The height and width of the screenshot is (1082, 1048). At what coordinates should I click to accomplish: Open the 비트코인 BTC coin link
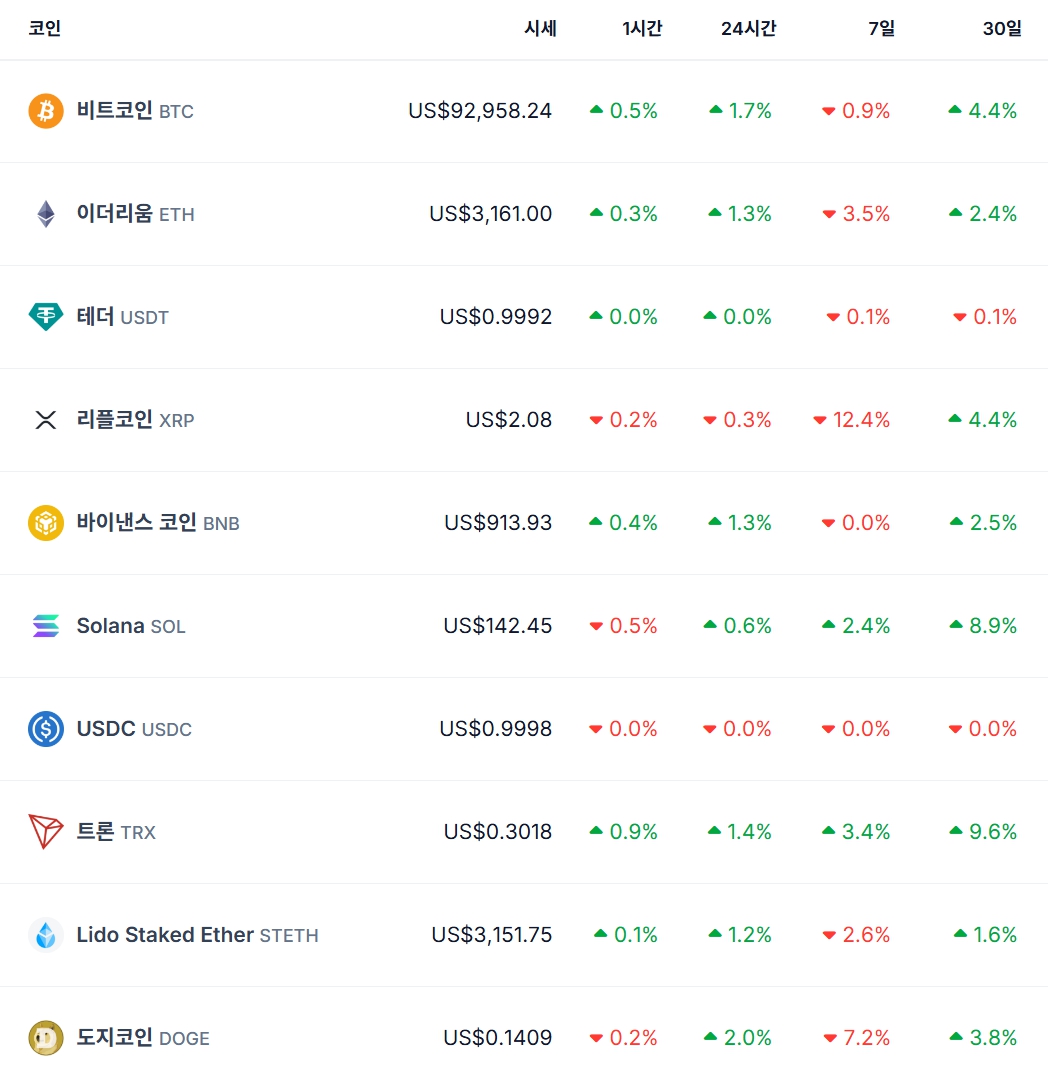coord(134,111)
